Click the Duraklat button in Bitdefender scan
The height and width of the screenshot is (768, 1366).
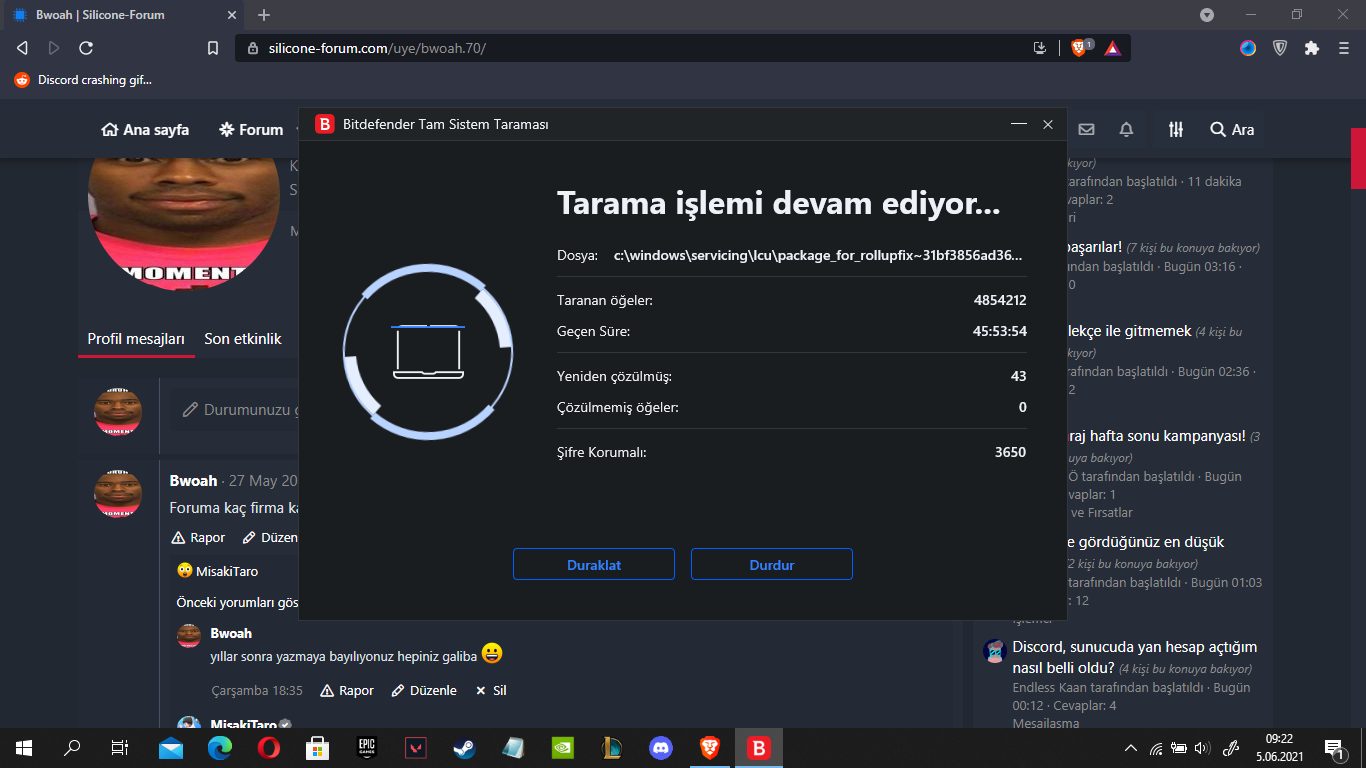pyautogui.click(x=594, y=564)
